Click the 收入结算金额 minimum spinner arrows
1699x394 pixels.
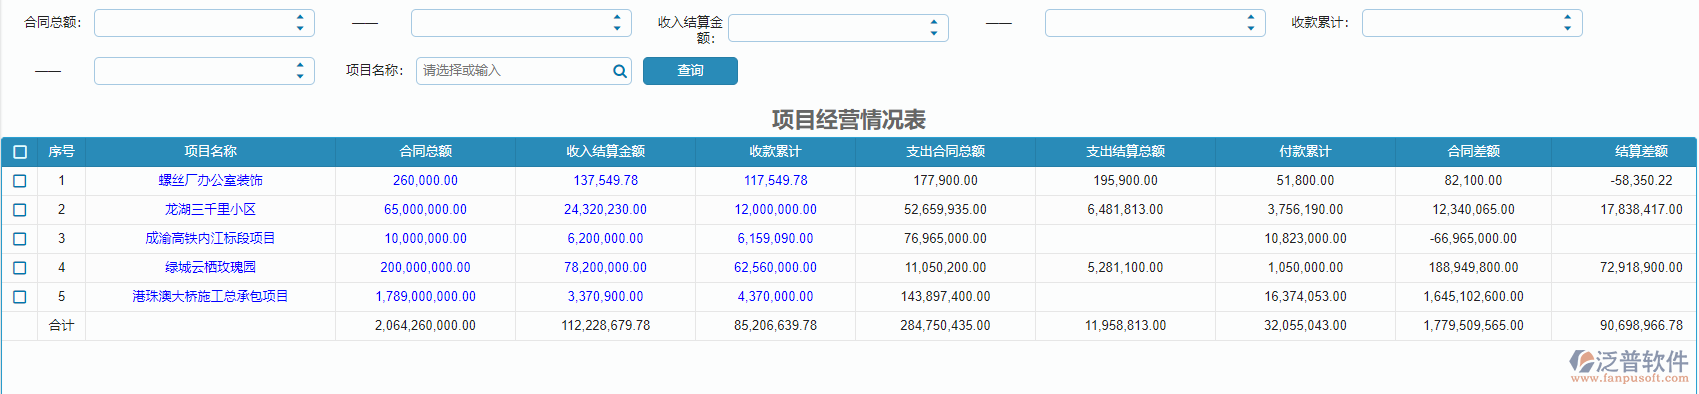tap(934, 28)
